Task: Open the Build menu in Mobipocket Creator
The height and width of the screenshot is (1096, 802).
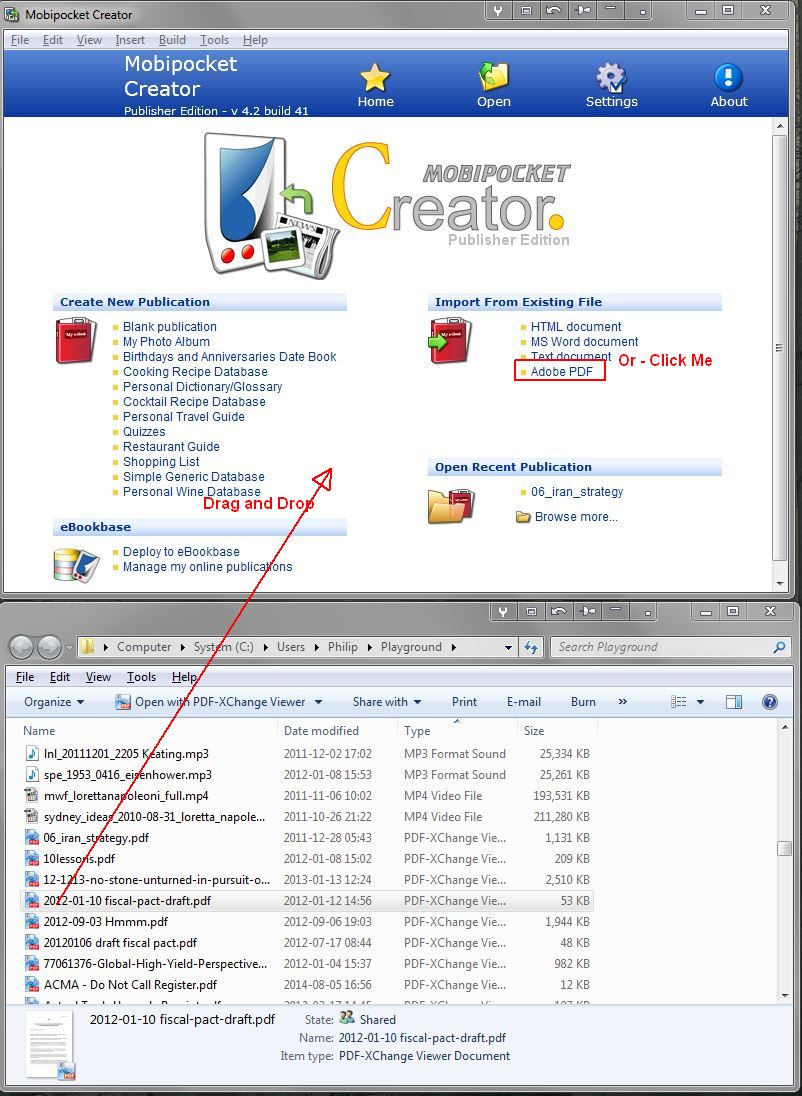Action: pyautogui.click(x=172, y=40)
